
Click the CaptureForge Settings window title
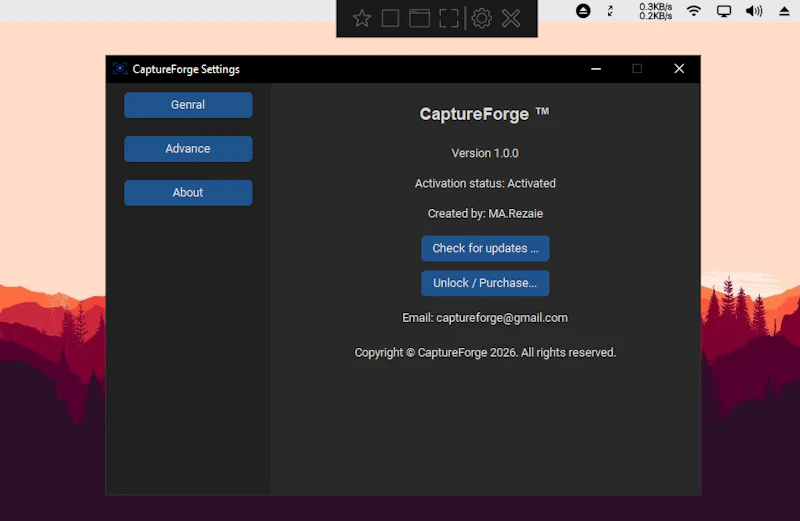186,69
